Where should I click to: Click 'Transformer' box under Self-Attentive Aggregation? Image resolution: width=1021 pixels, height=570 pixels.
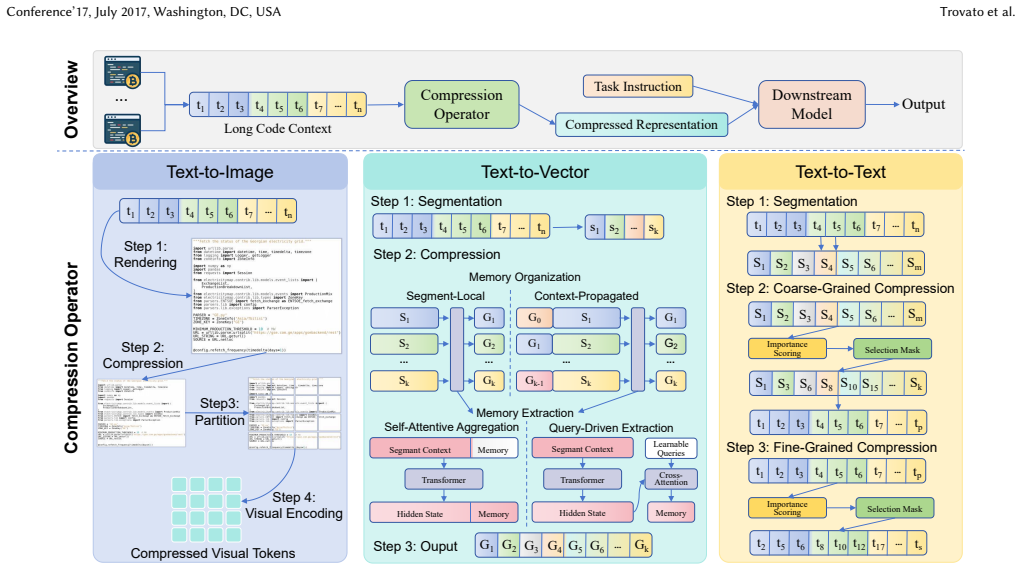click(444, 479)
